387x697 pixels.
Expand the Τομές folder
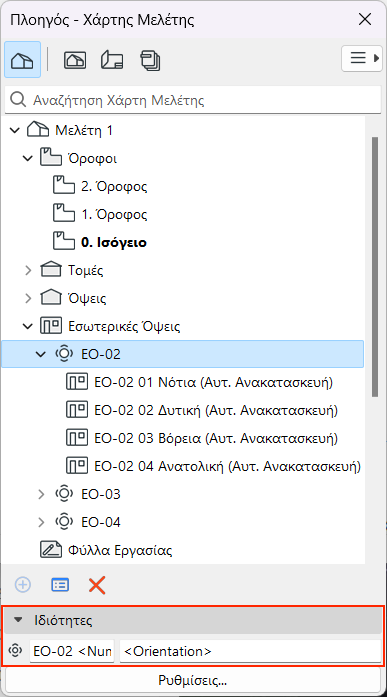[x=28, y=270]
